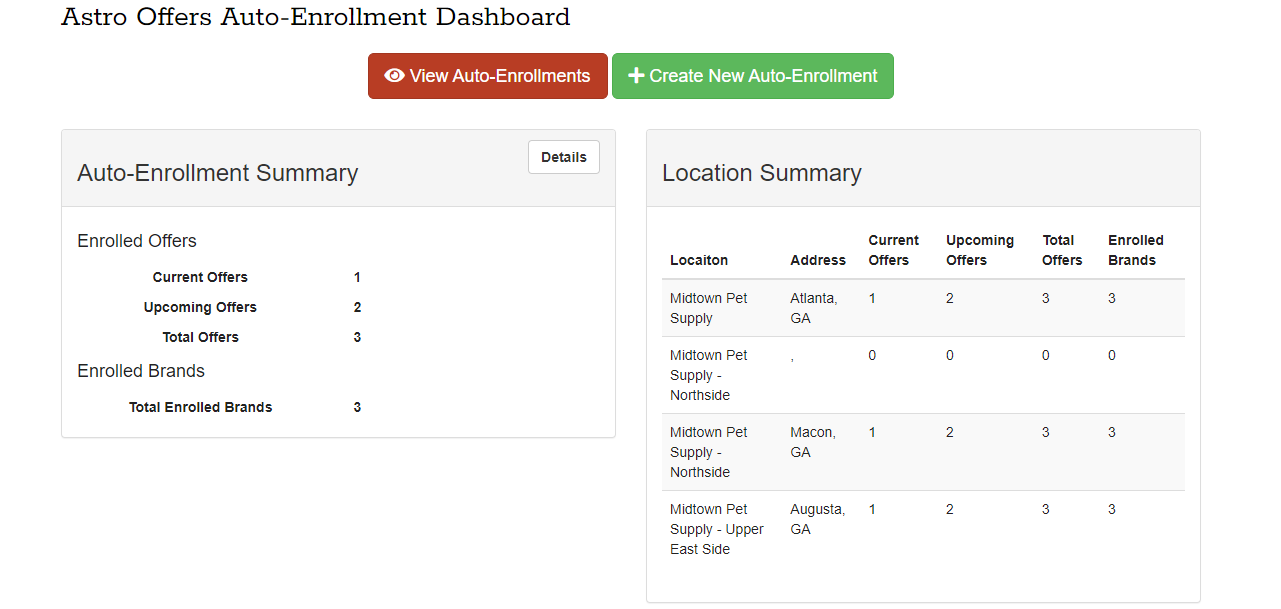
Task: Click the Location Summary panel heading
Action: click(761, 173)
